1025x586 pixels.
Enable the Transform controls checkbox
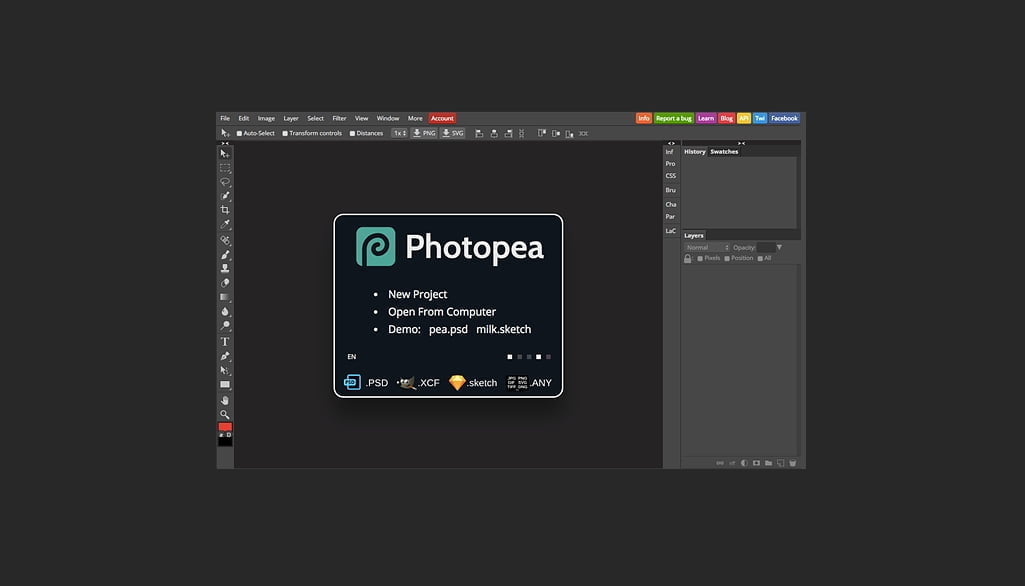285,133
